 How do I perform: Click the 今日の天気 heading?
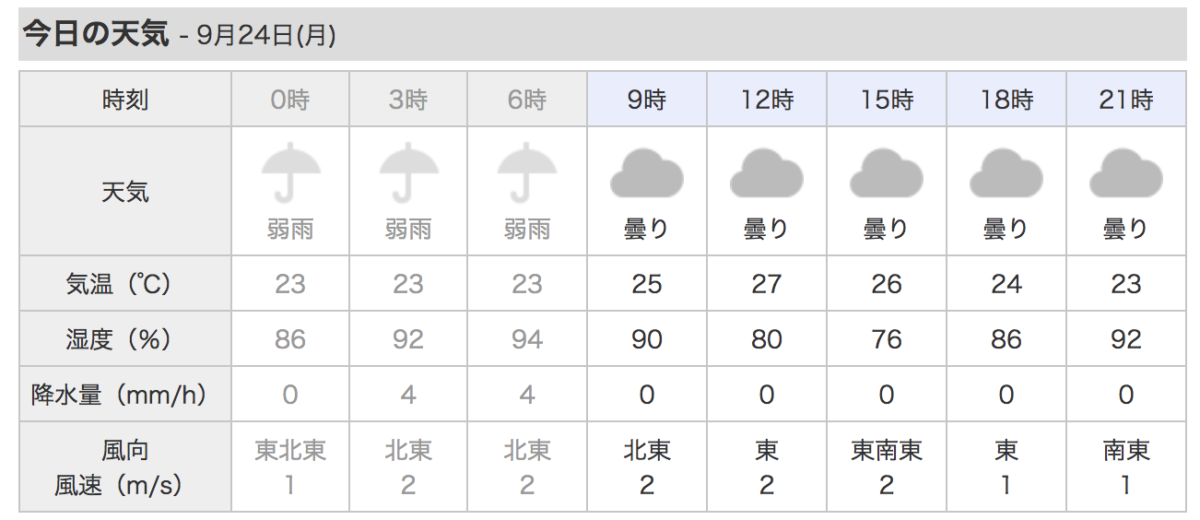[96, 33]
